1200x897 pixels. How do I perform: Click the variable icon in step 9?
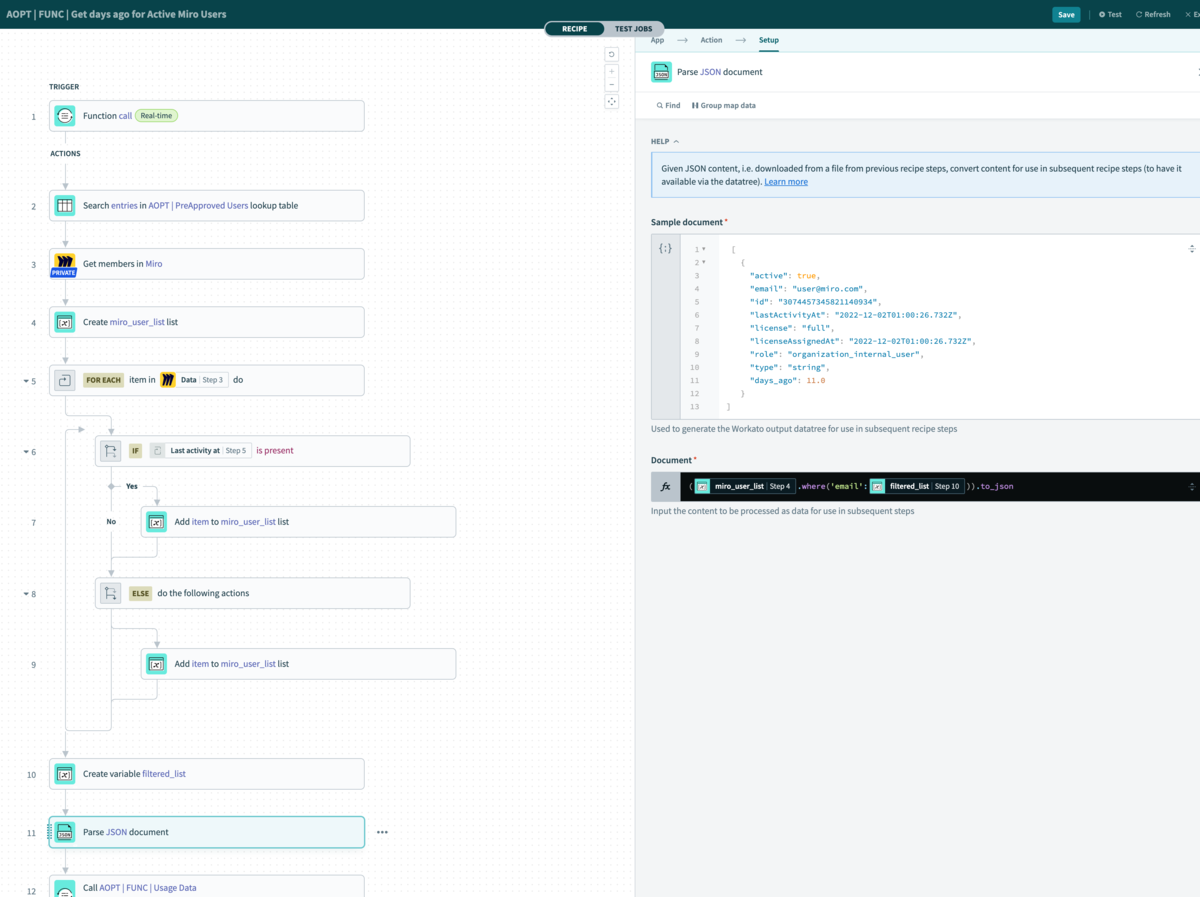pyautogui.click(x=156, y=664)
